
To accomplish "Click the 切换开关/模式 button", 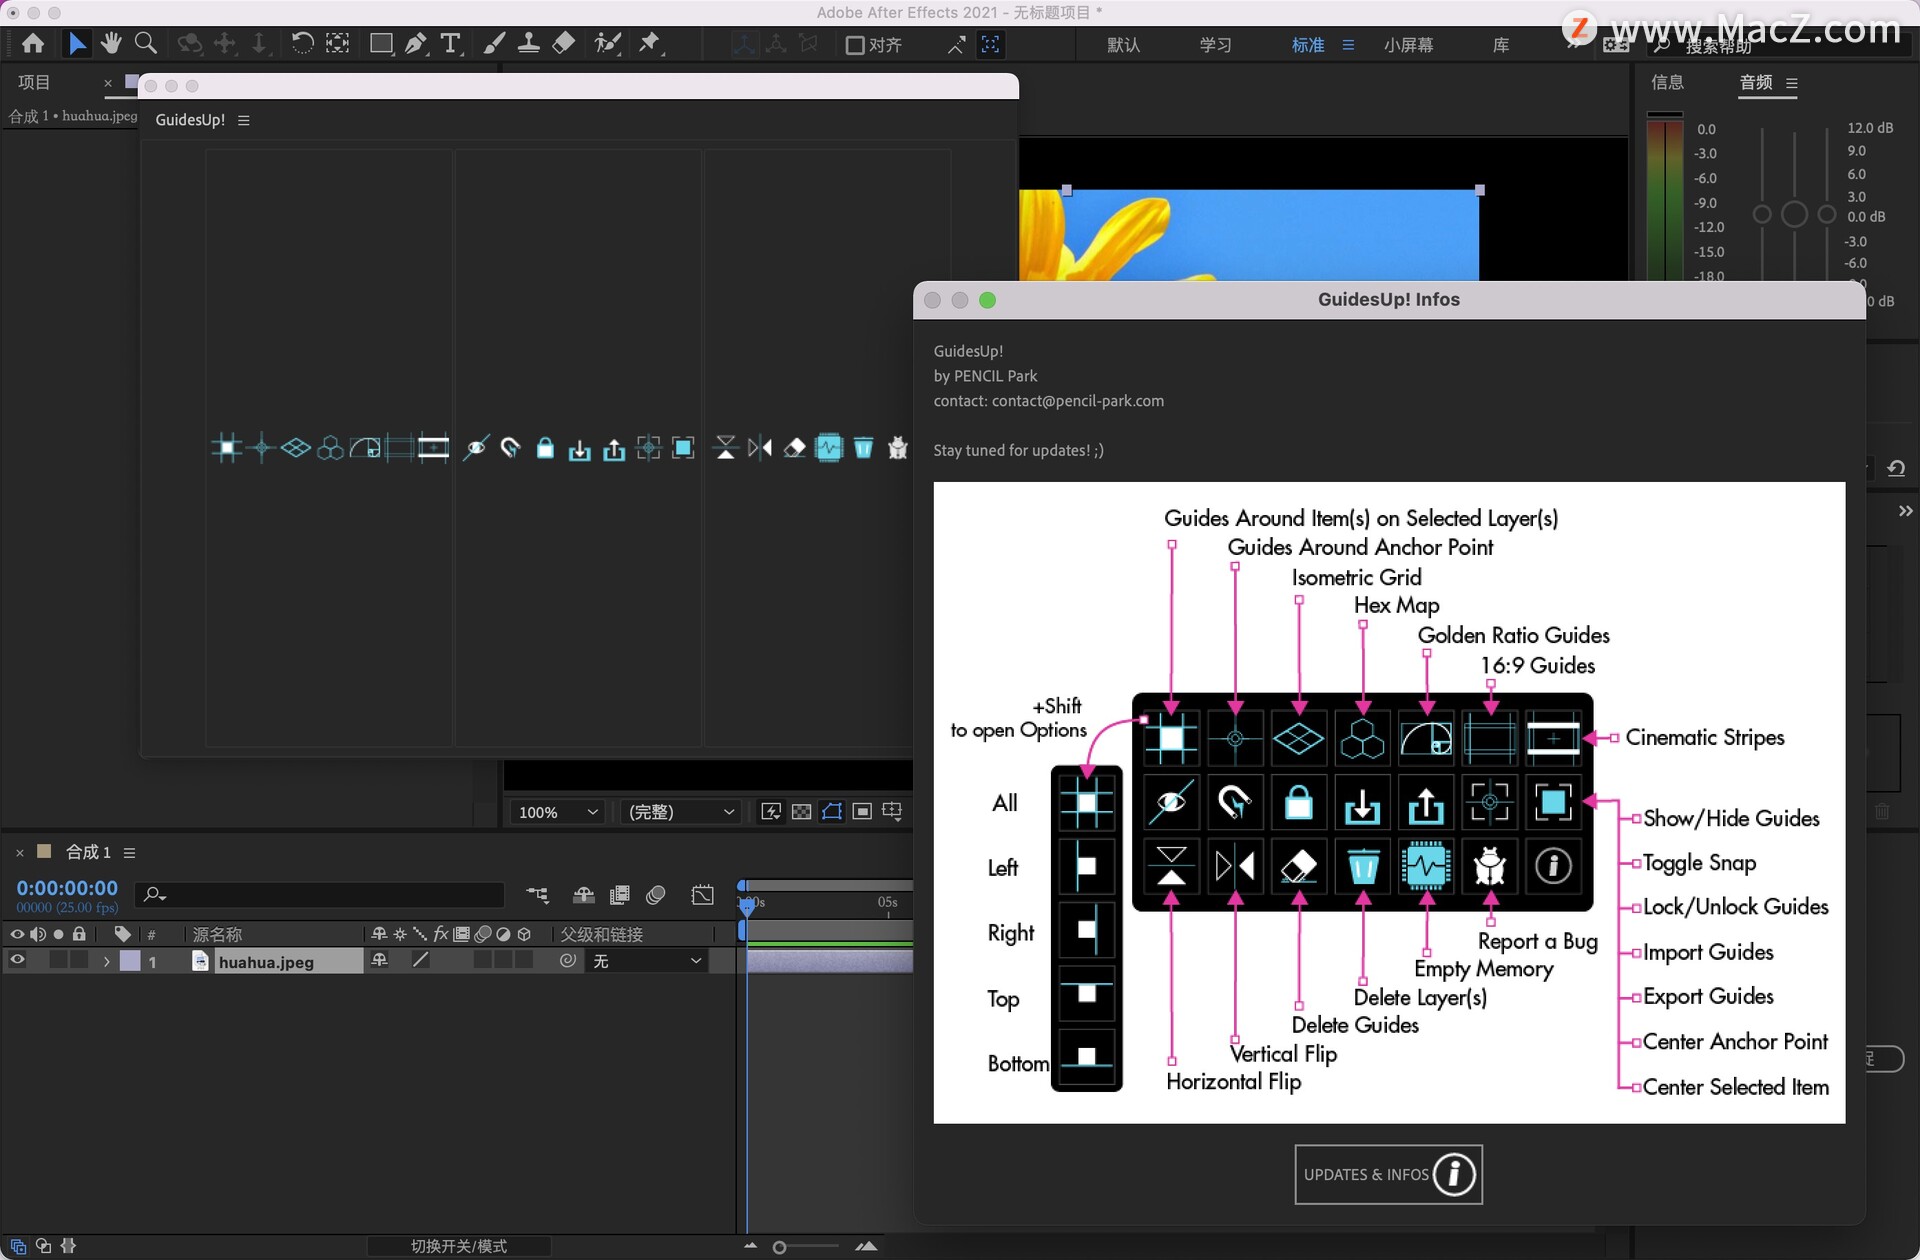I will [x=459, y=1246].
